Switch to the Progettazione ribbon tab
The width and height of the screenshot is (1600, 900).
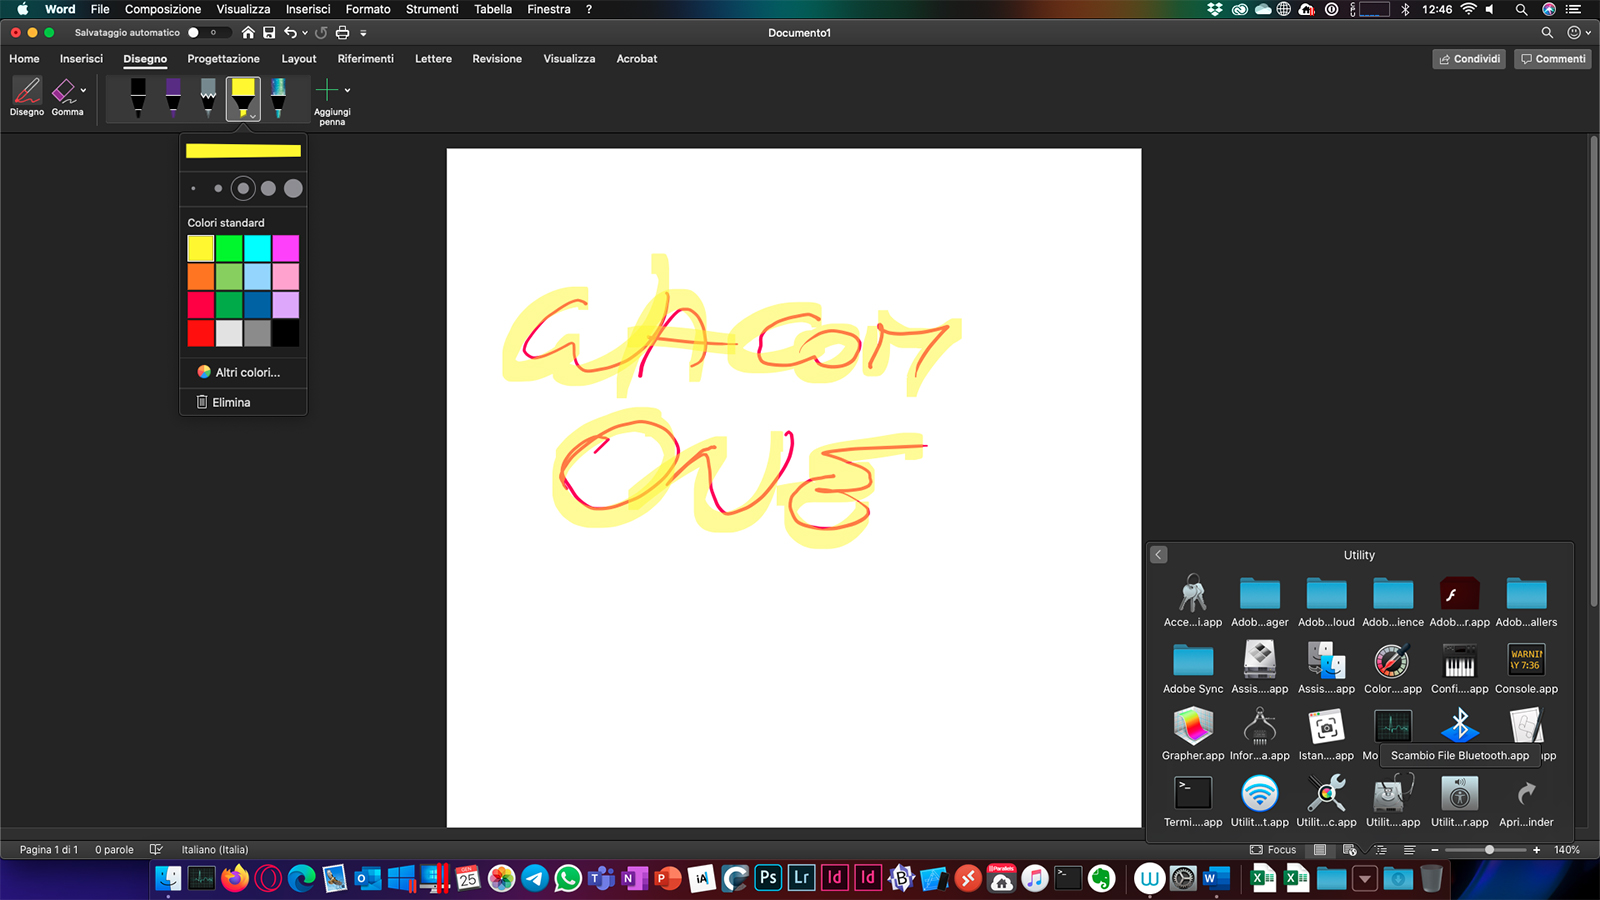pos(223,59)
